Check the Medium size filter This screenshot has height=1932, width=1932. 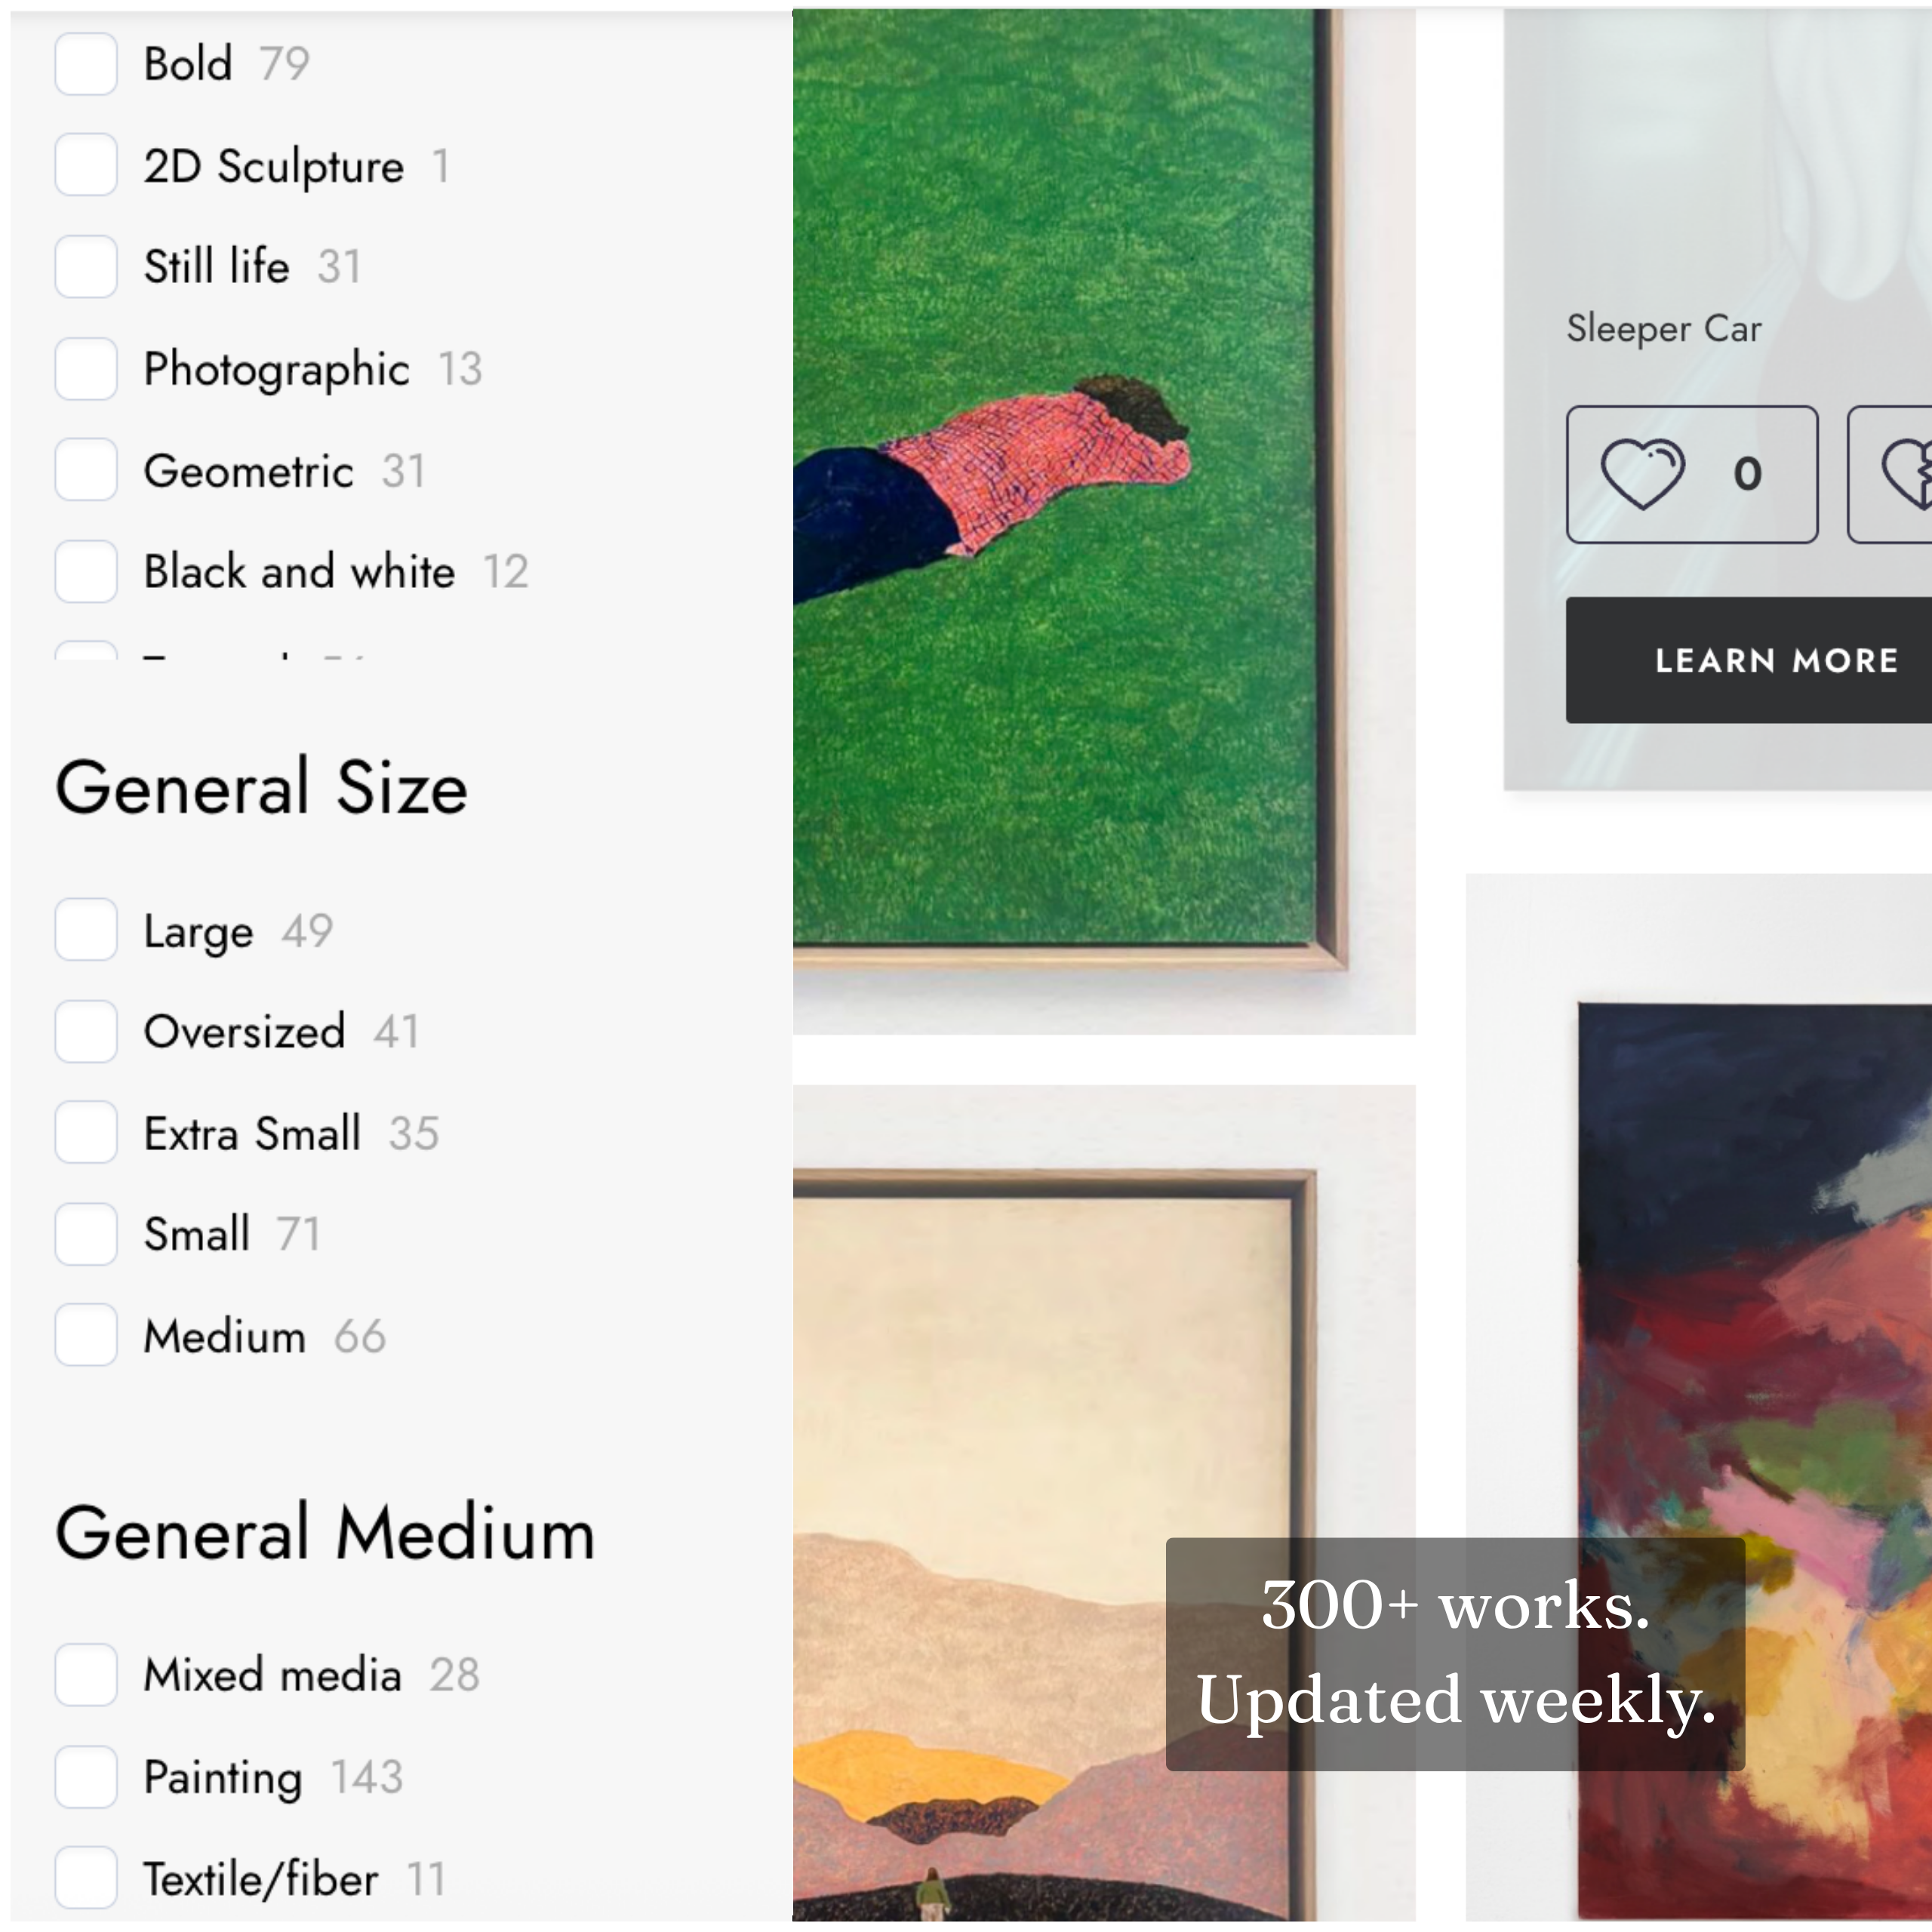86,1336
